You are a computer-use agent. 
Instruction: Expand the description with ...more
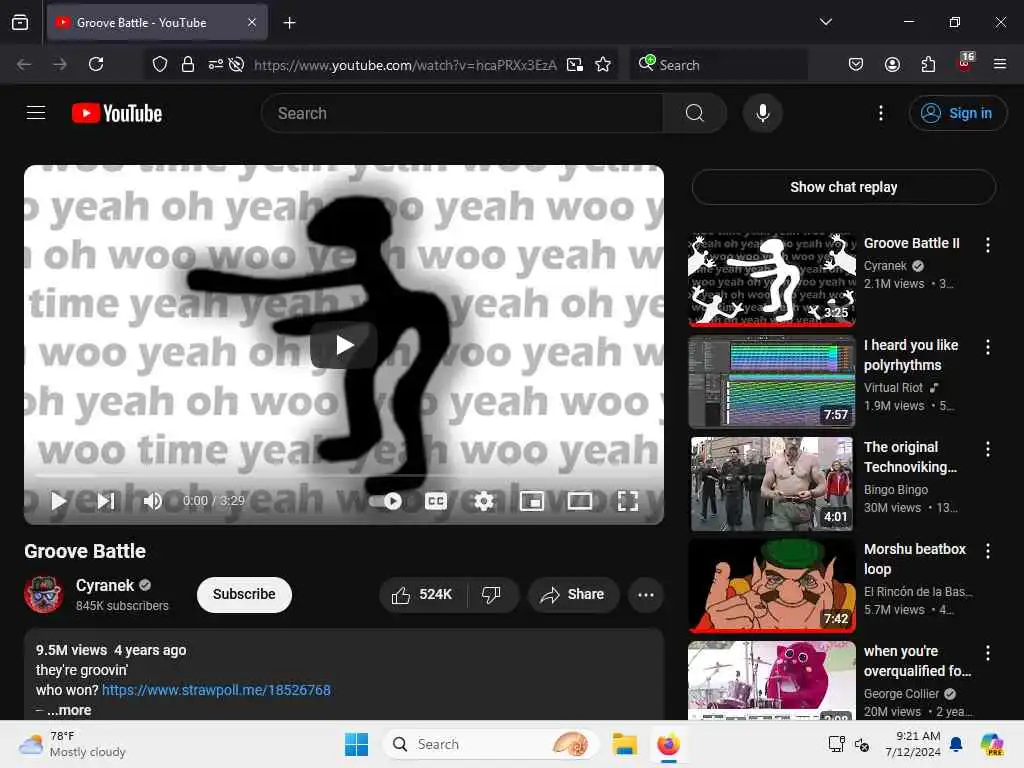click(x=69, y=710)
